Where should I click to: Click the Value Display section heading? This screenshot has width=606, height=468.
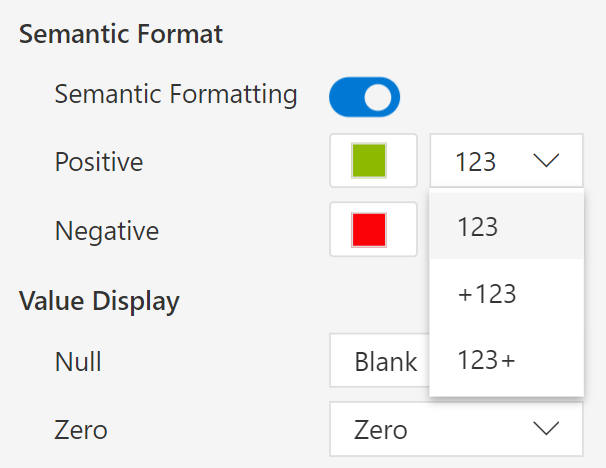[99, 300]
